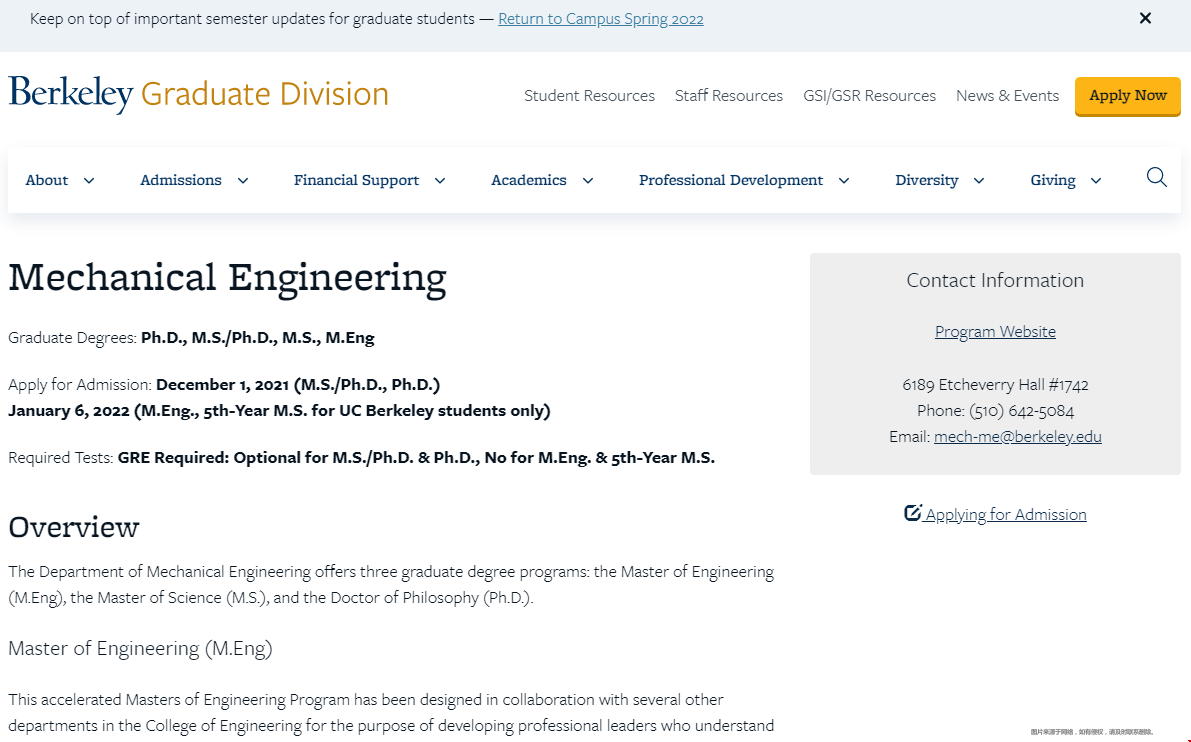Click the December 1, 2021 deadline text
Image resolution: width=1191 pixels, height=742 pixels.
pyautogui.click(x=298, y=384)
